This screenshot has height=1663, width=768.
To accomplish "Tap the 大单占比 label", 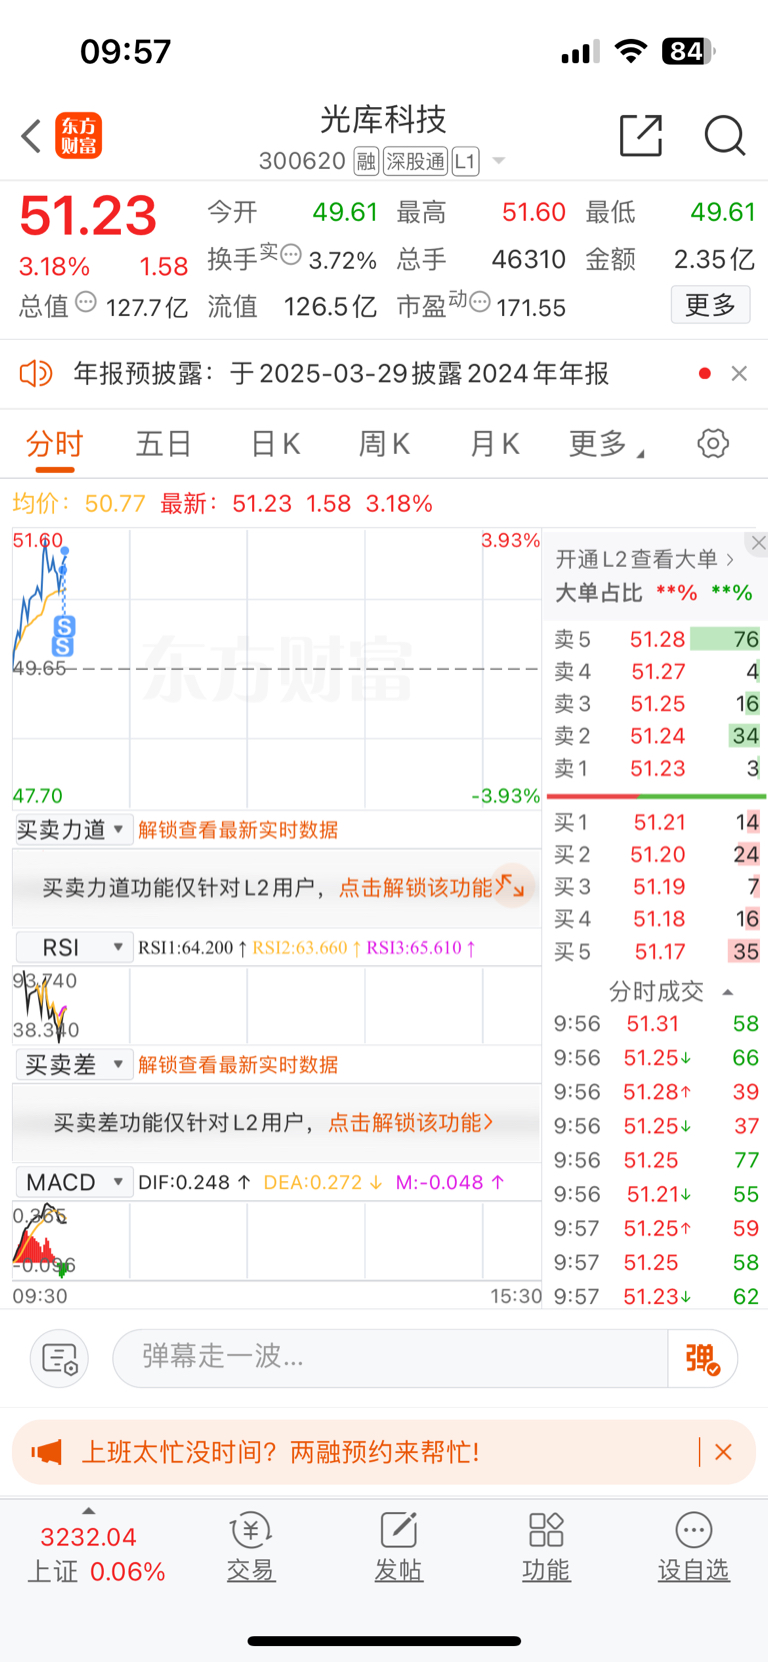I will click(x=598, y=593).
